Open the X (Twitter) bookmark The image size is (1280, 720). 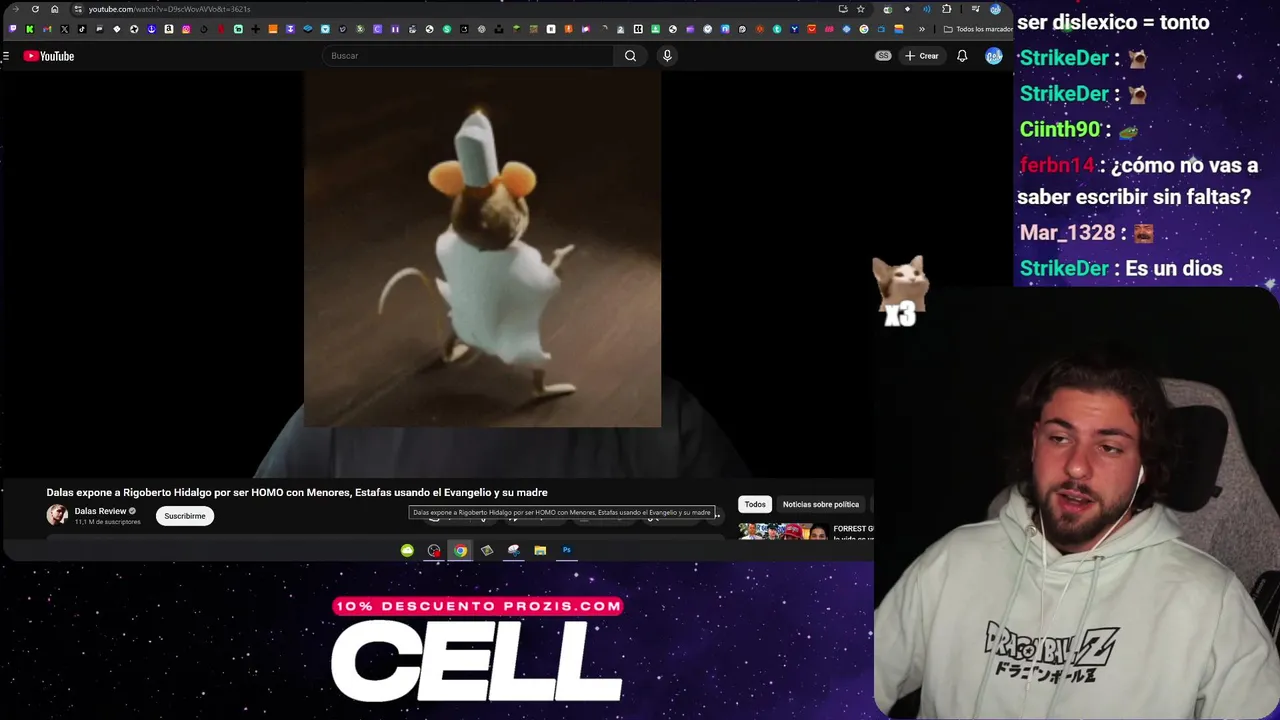[x=64, y=29]
